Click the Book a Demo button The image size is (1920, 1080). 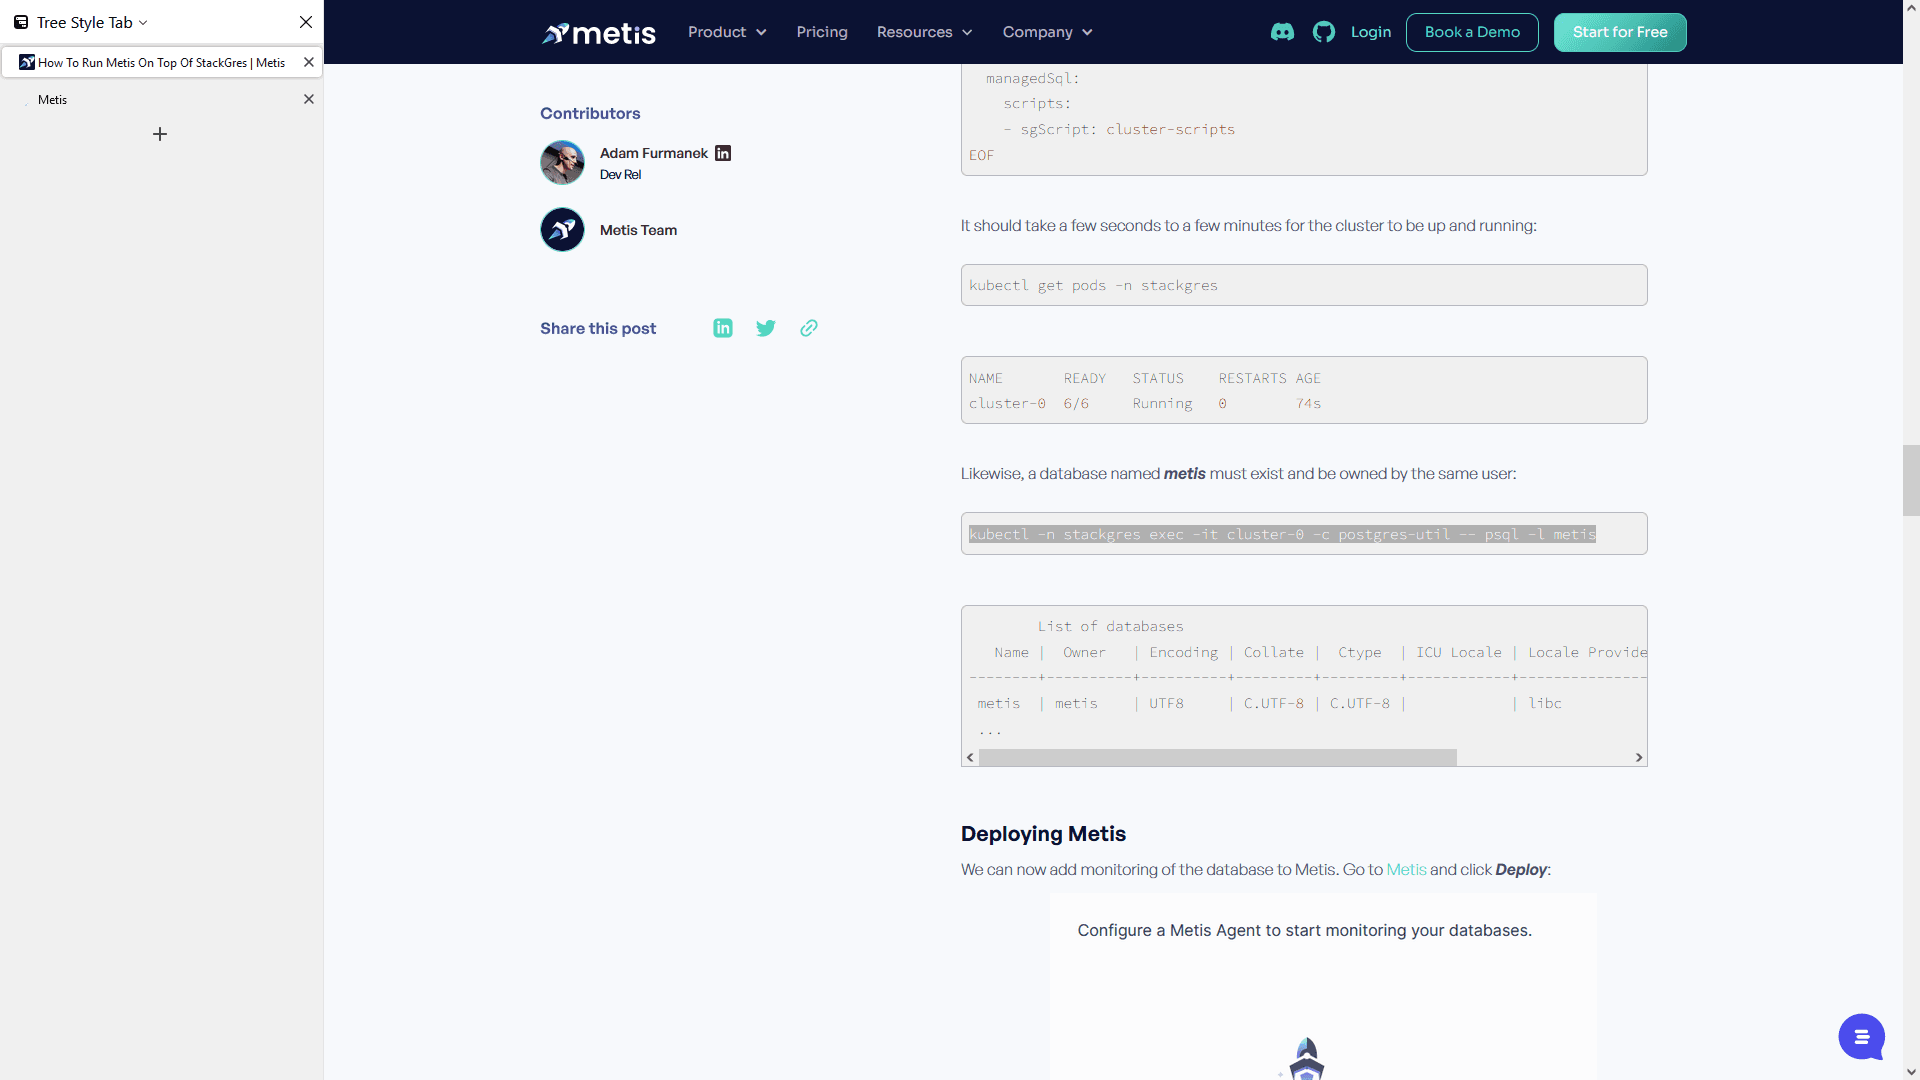point(1472,32)
